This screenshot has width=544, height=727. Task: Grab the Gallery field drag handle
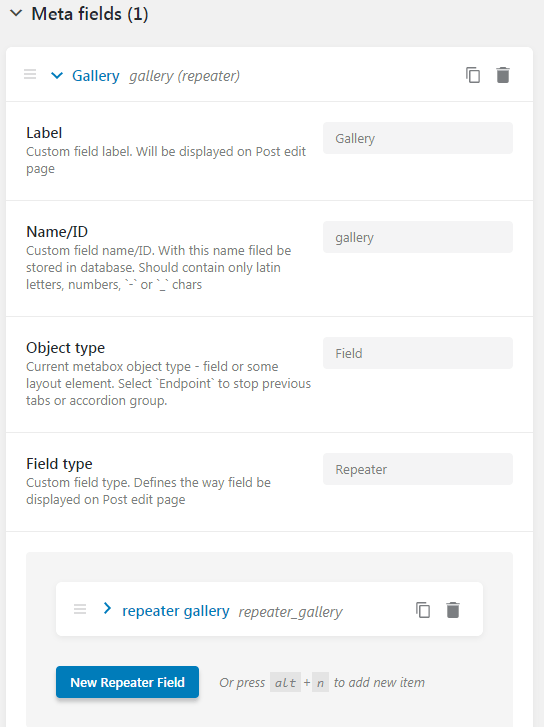point(30,75)
